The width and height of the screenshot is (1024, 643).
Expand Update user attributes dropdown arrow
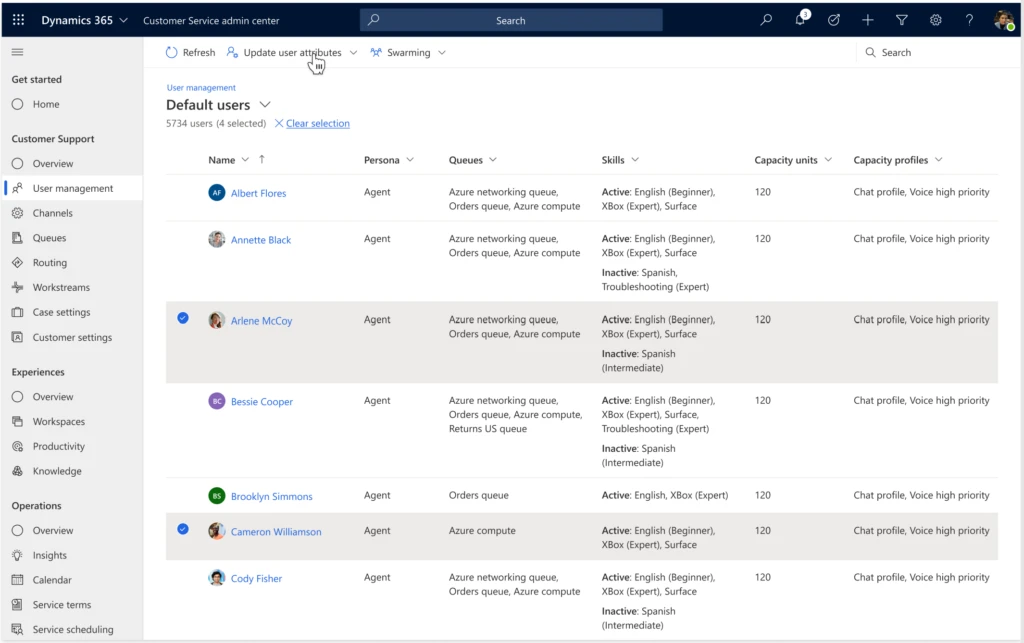click(353, 52)
